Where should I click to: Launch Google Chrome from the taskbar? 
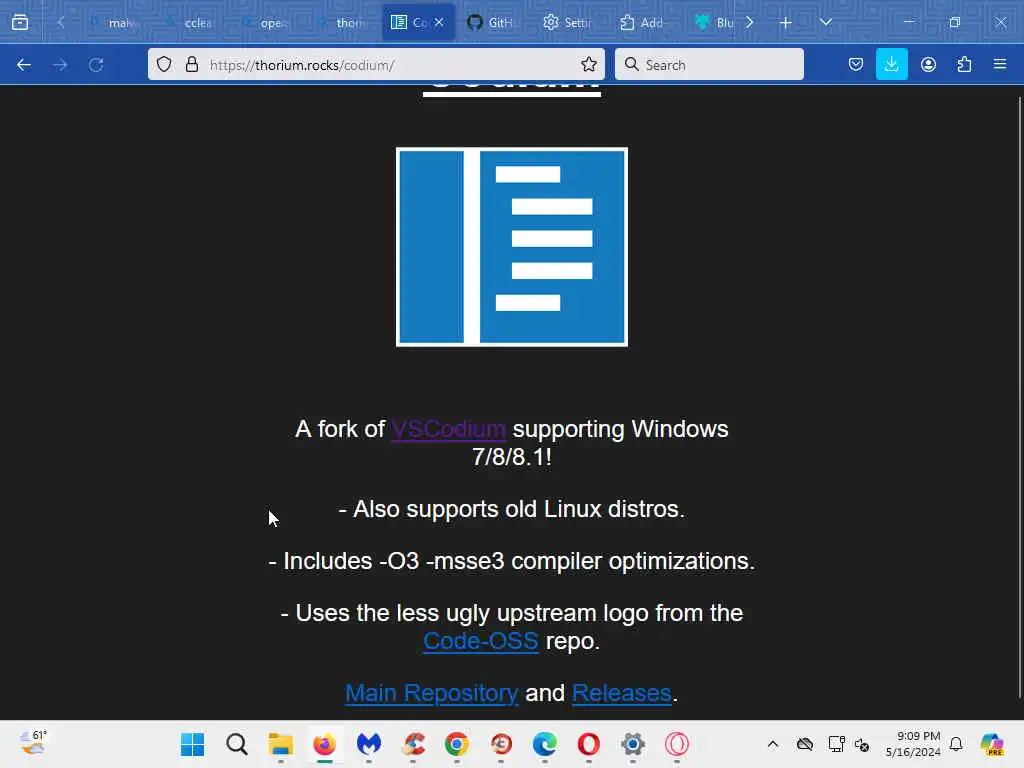[456, 744]
